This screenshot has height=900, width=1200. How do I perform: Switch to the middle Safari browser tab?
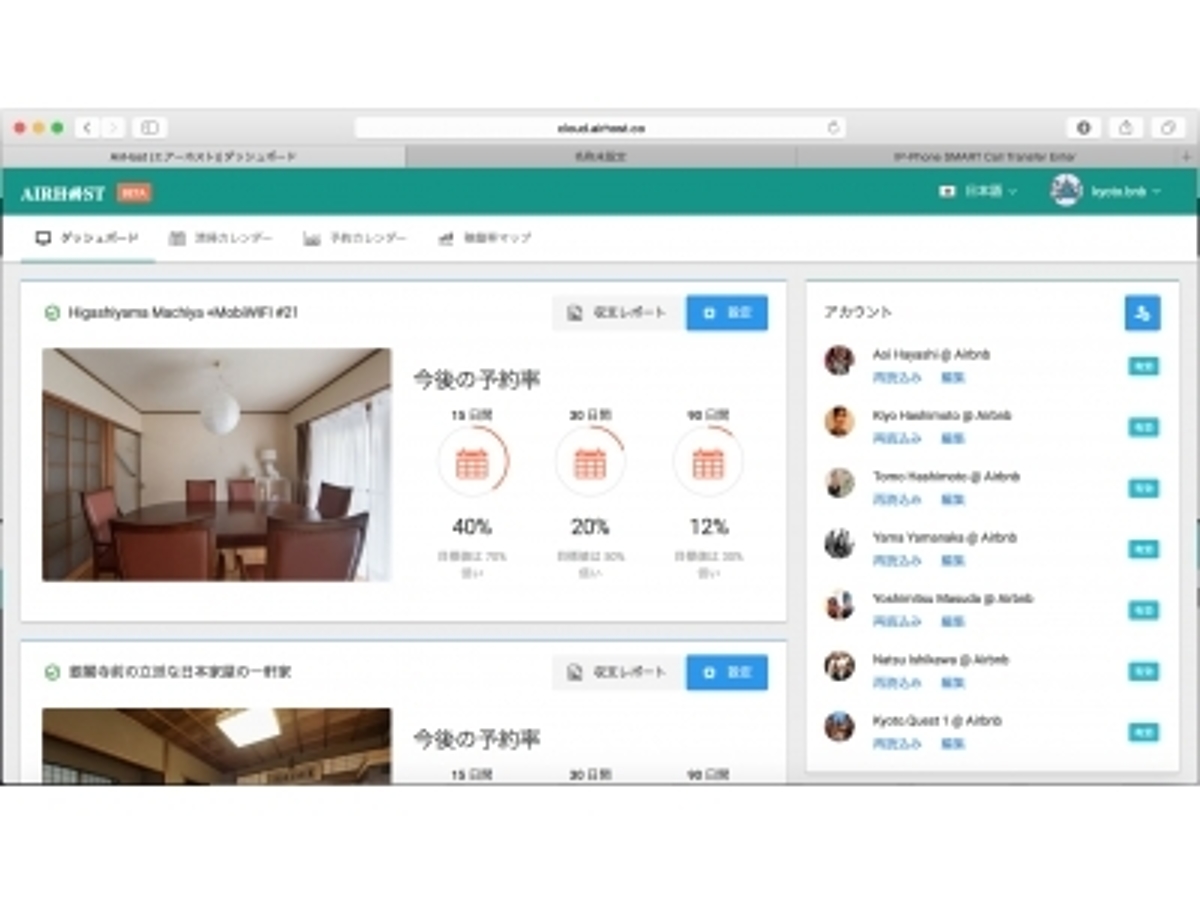601,157
